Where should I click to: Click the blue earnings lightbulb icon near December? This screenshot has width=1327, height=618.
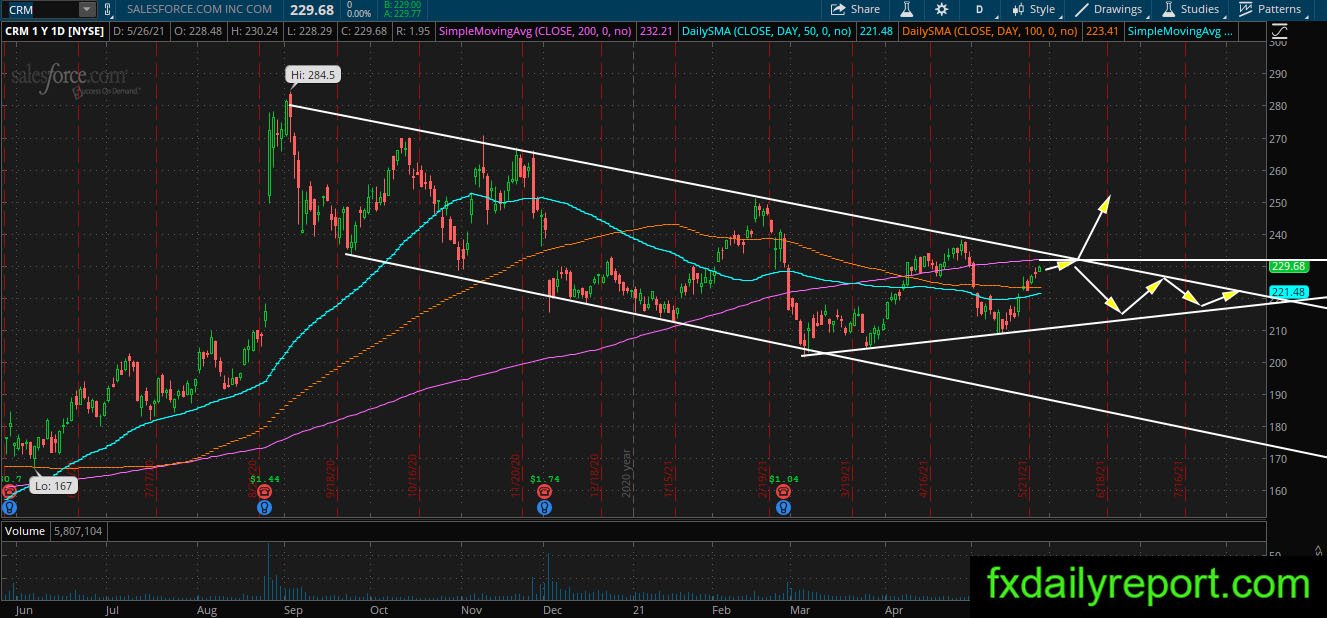coord(543,508)
